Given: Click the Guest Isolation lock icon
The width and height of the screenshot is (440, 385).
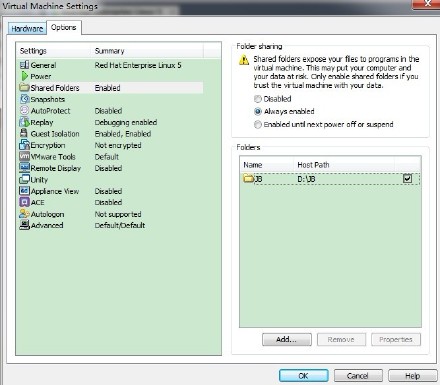Looking at the screenshot, I should pos(24,133).
